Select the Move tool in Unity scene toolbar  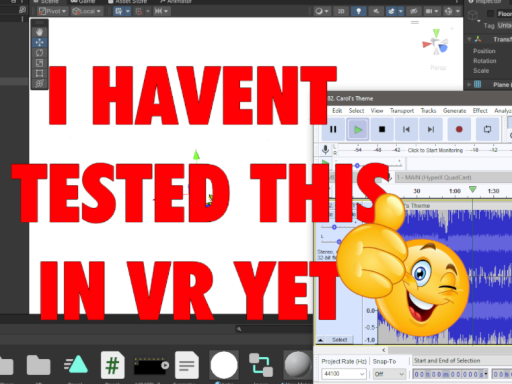[39, 42]
